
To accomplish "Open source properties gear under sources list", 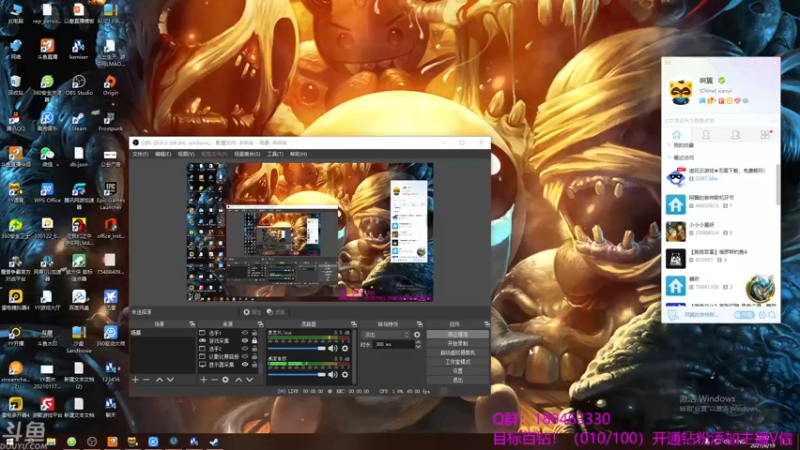I will [226, 380].
